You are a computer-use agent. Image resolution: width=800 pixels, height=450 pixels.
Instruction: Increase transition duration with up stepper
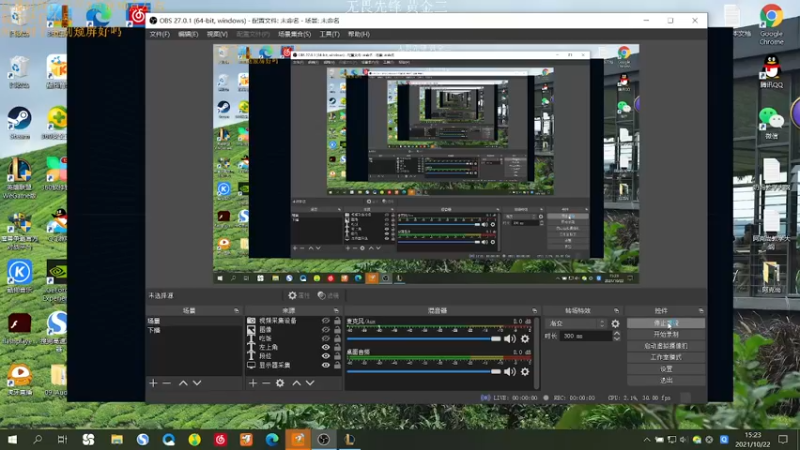click(x=617, y=333)
